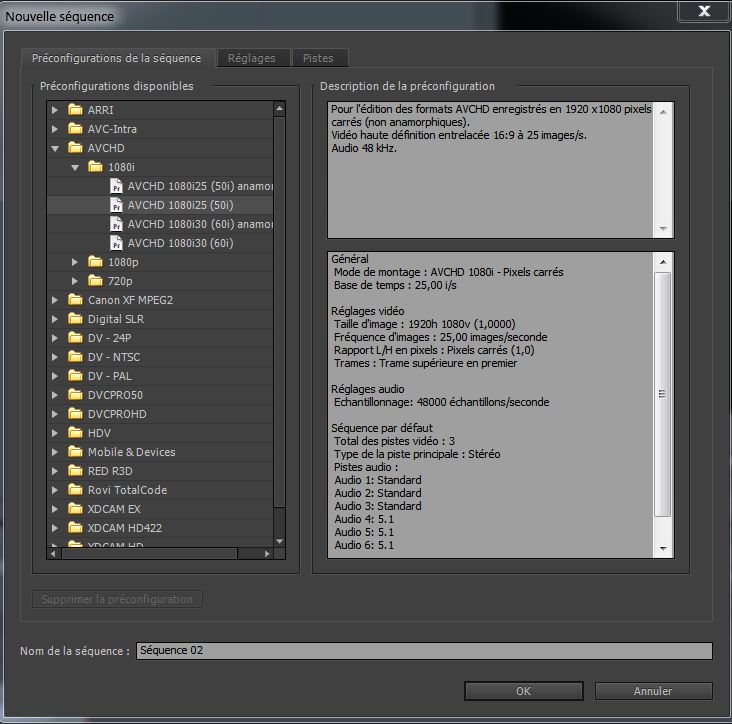Click settings summary scroll-up arrow
The image size is (732, 724).
[x=663, y=261]
